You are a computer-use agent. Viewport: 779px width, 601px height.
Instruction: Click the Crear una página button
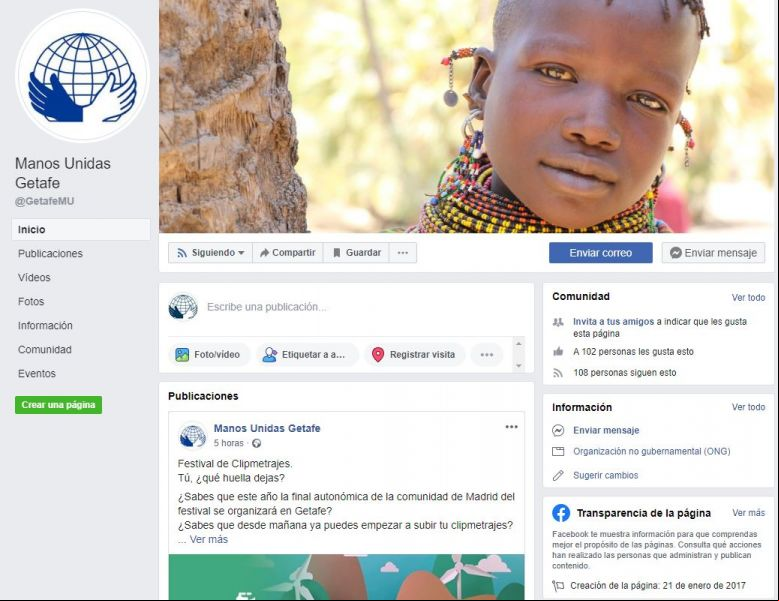pyautogui.click(x=59, y=405)
